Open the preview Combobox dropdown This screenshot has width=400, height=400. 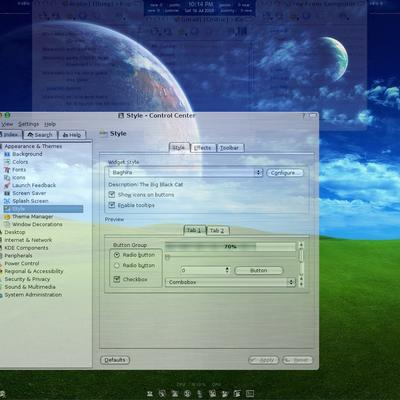230,282
